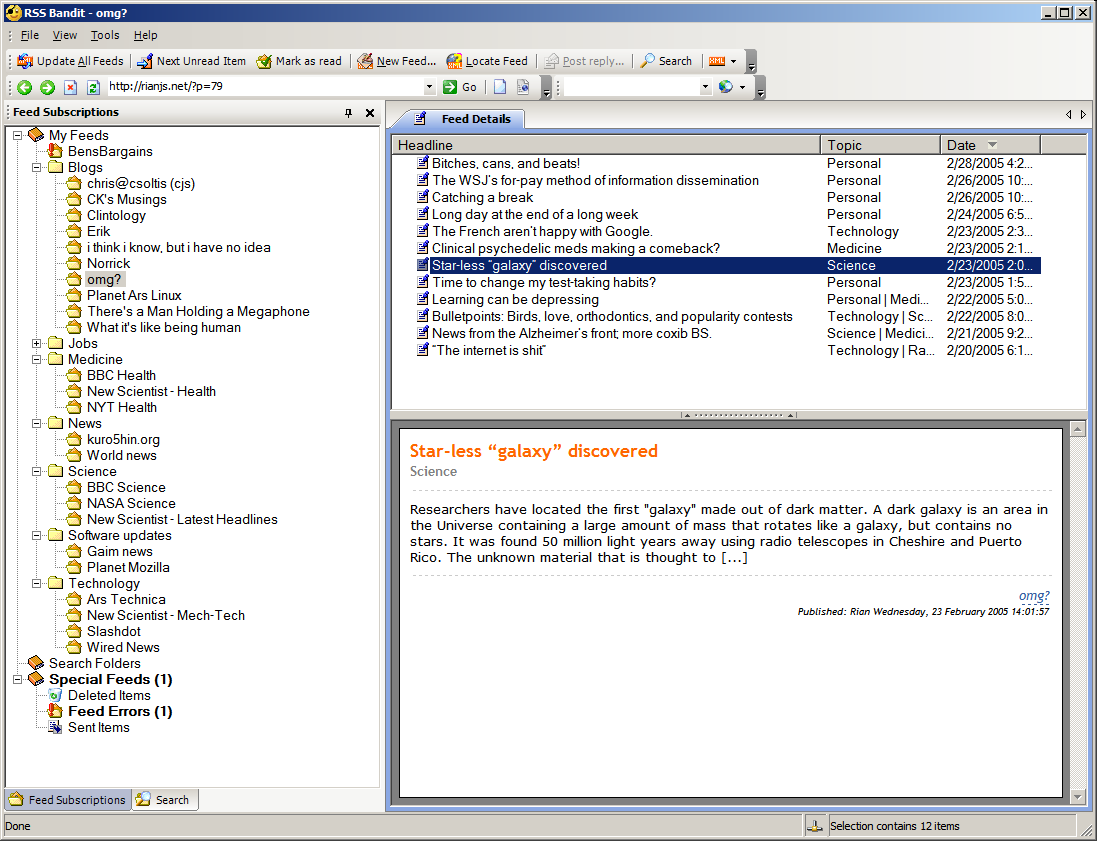Screen dimensions: 1097x841
Task: Select the 'Clinical psychedelic meds making a comeback?' headline
Action: pyautogui.click(x=576, y=248)
